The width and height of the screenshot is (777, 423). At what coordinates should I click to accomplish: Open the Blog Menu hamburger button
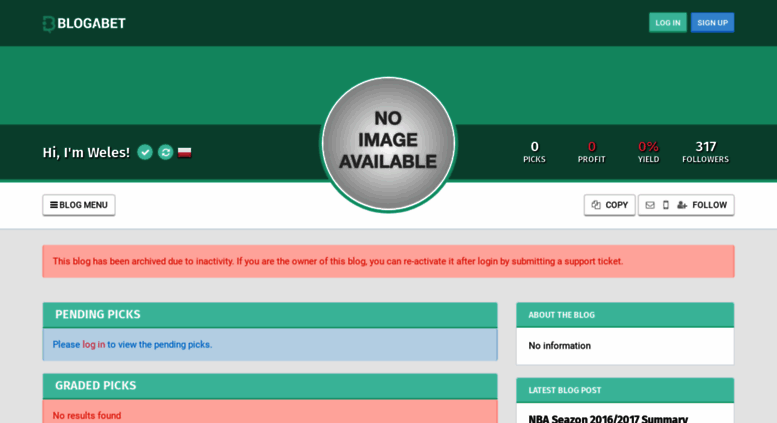coord(79,205)
